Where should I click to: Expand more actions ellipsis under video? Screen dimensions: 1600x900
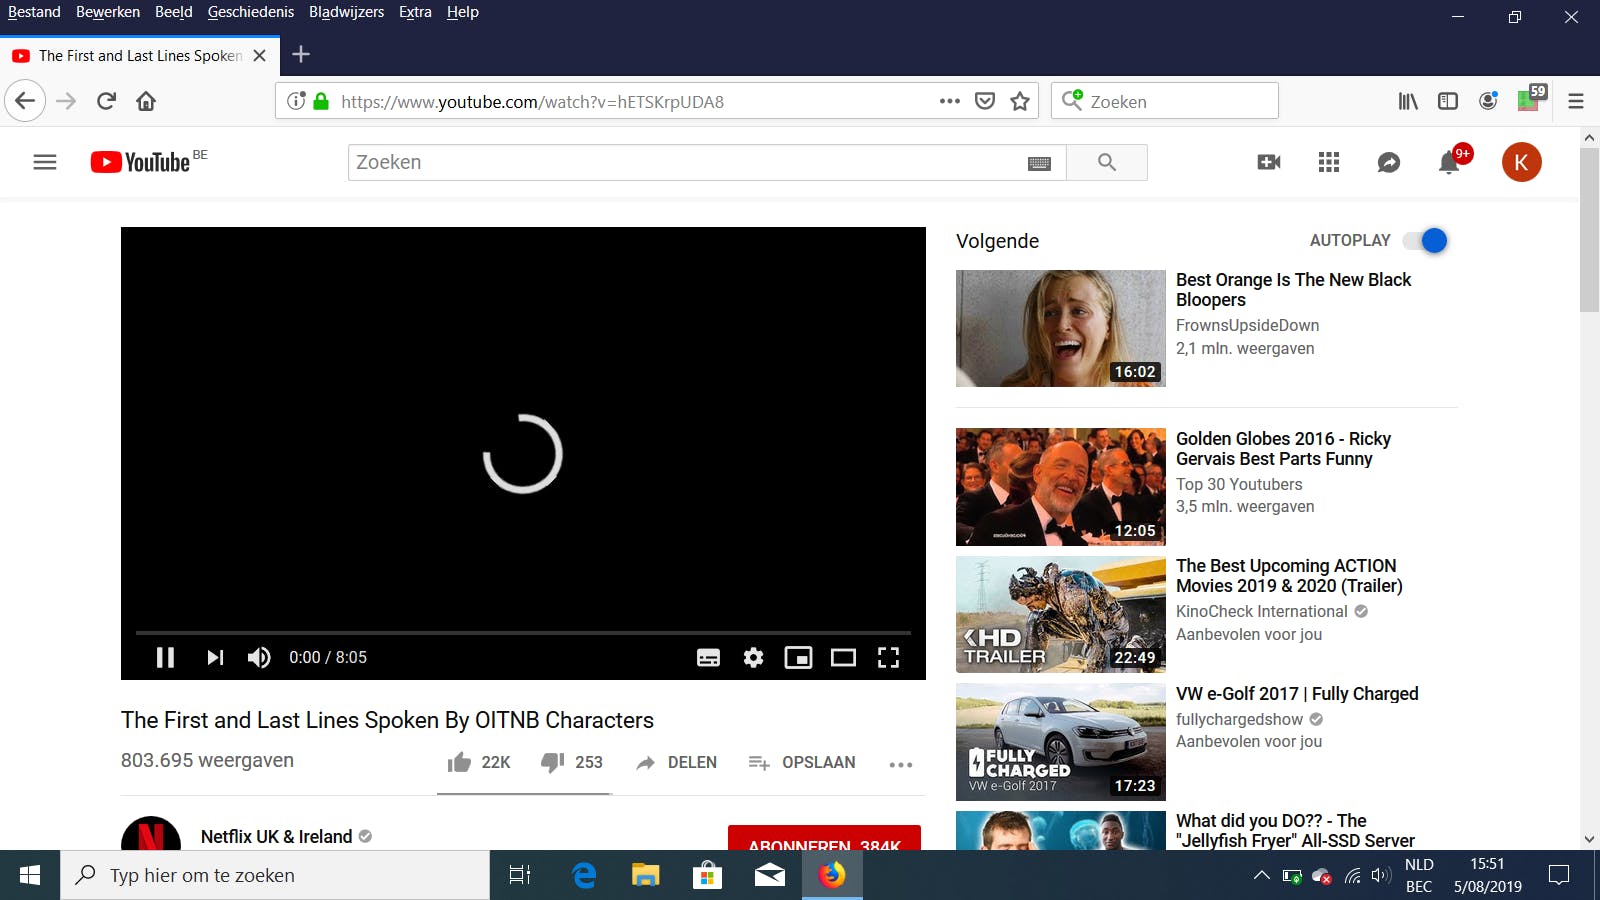tap(900, 764)
